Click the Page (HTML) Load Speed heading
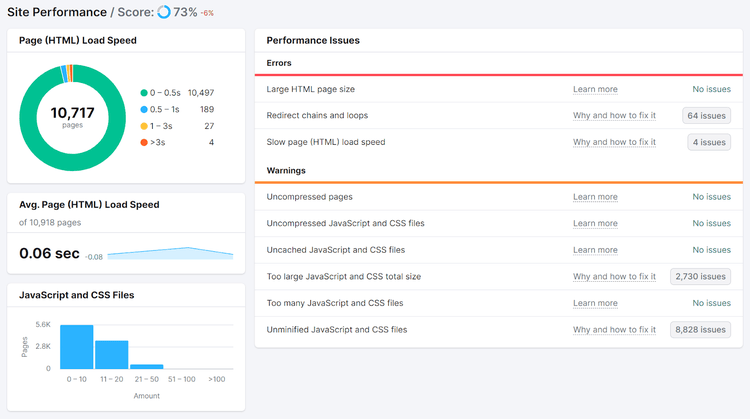This screenshot has height=419, width=750. coord(78,41)
